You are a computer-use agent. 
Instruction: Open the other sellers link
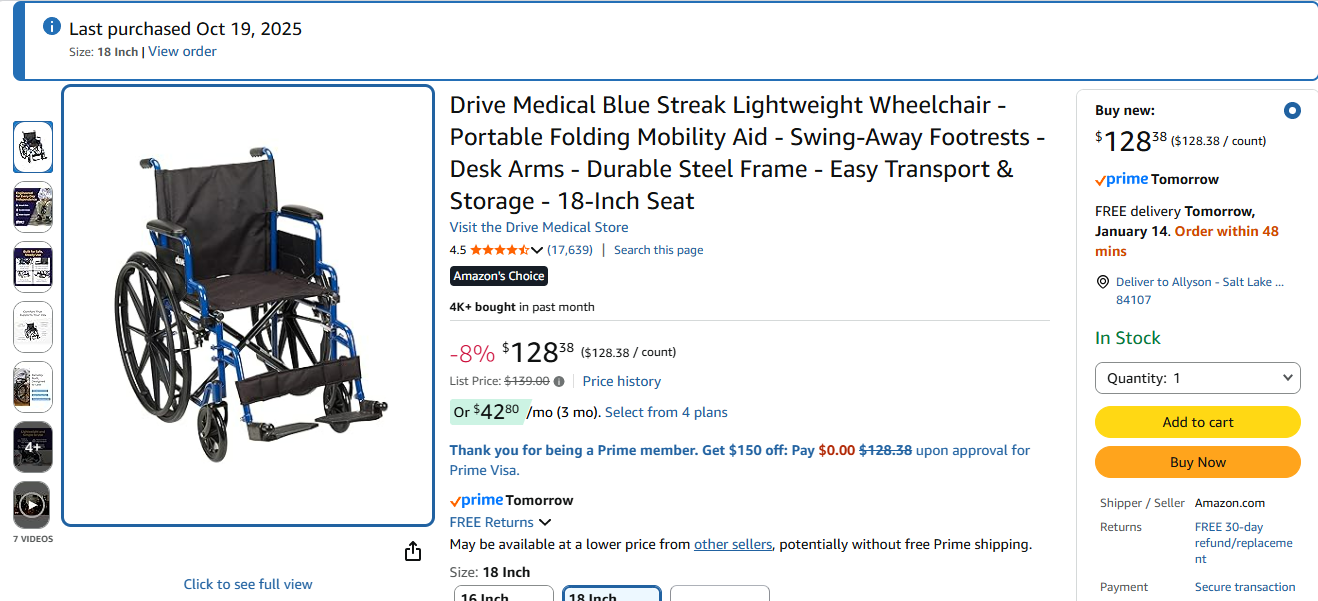coord(733,544)
